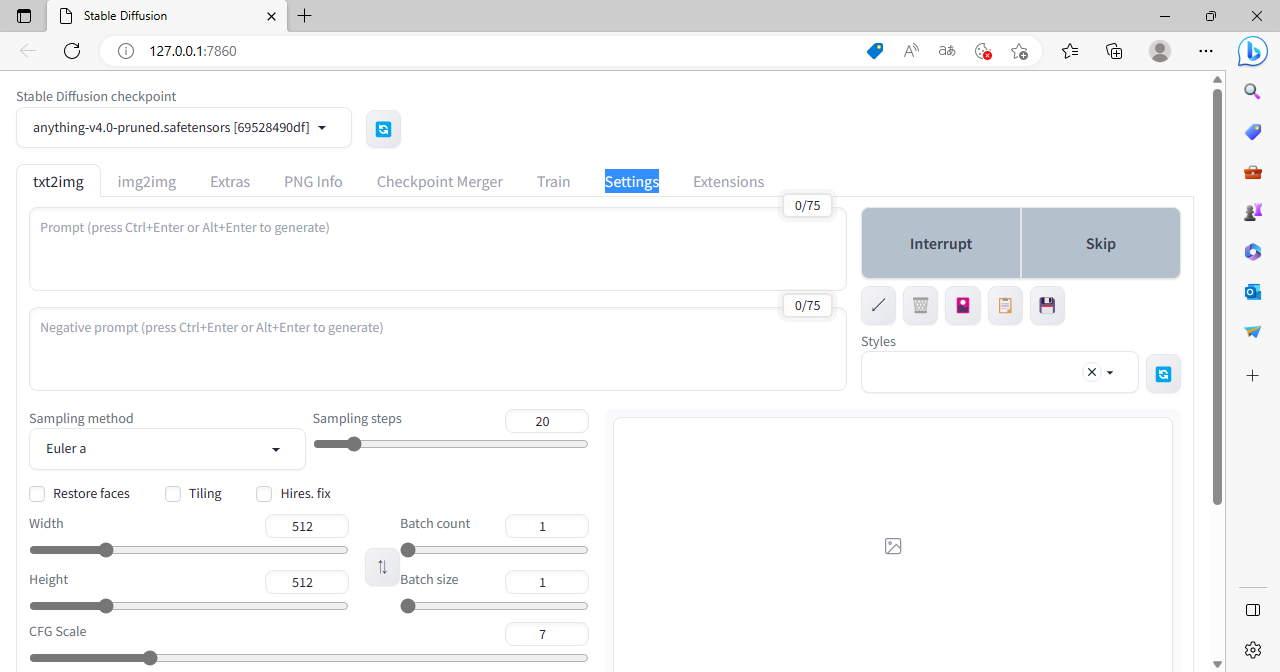Open the Settings tab
1280x672 pixels.
tap(632, 182)
